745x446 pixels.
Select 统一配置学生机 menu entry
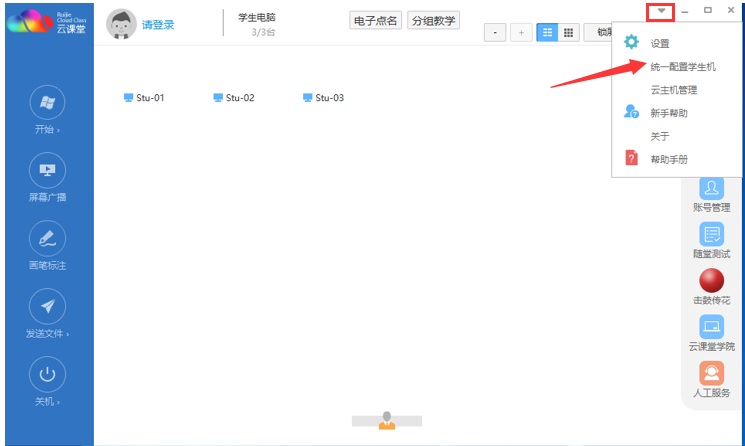(x=682, y=67)
